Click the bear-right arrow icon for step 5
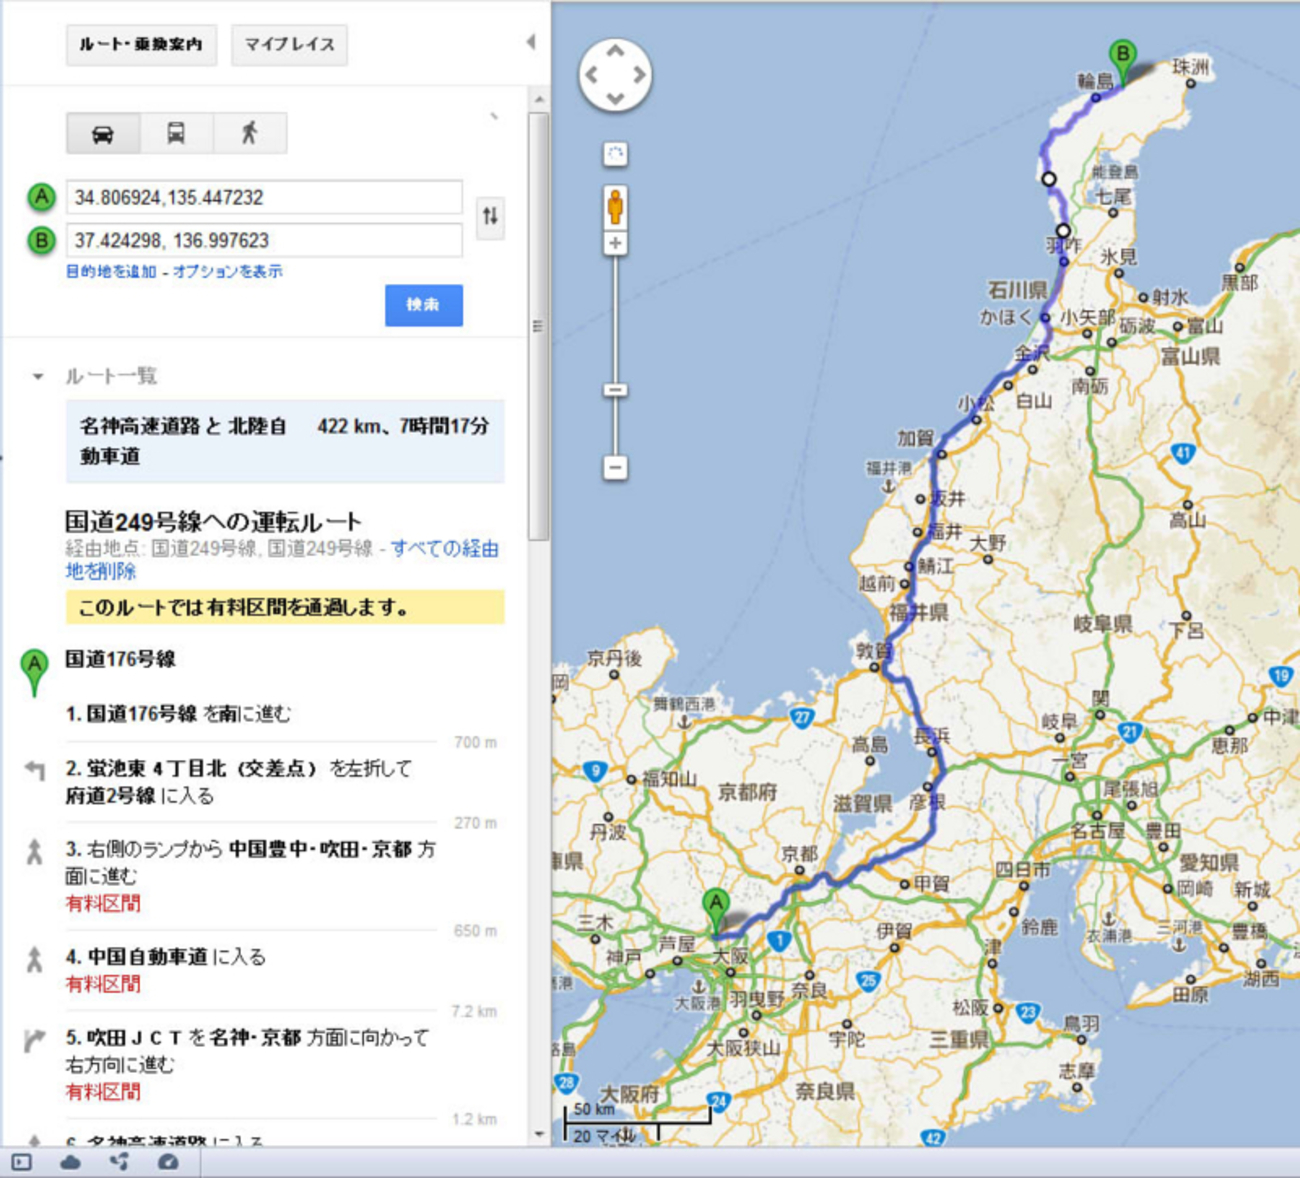The image size is (1300, 1178). pos(35,1040)
